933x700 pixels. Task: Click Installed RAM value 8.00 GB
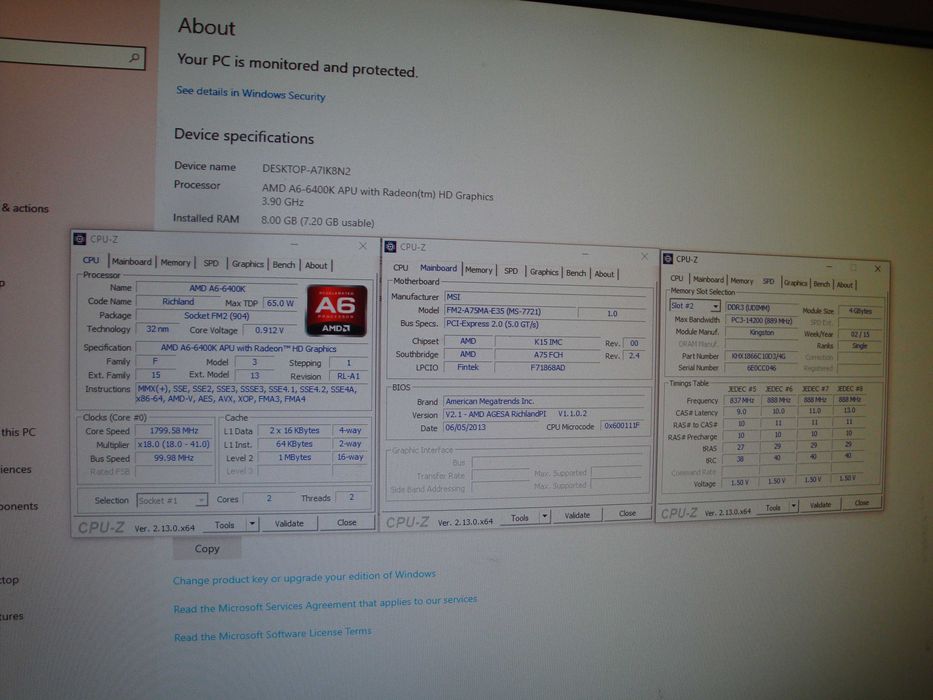coord(318,221)
